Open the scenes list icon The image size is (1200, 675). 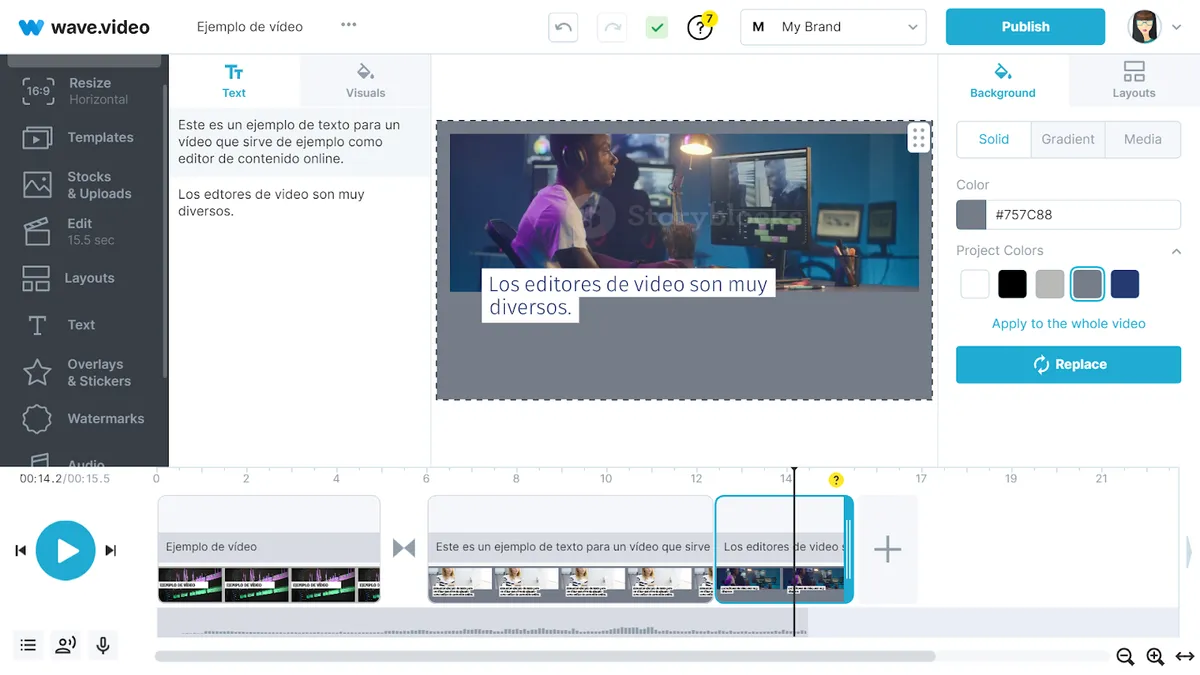click(28, 645)
